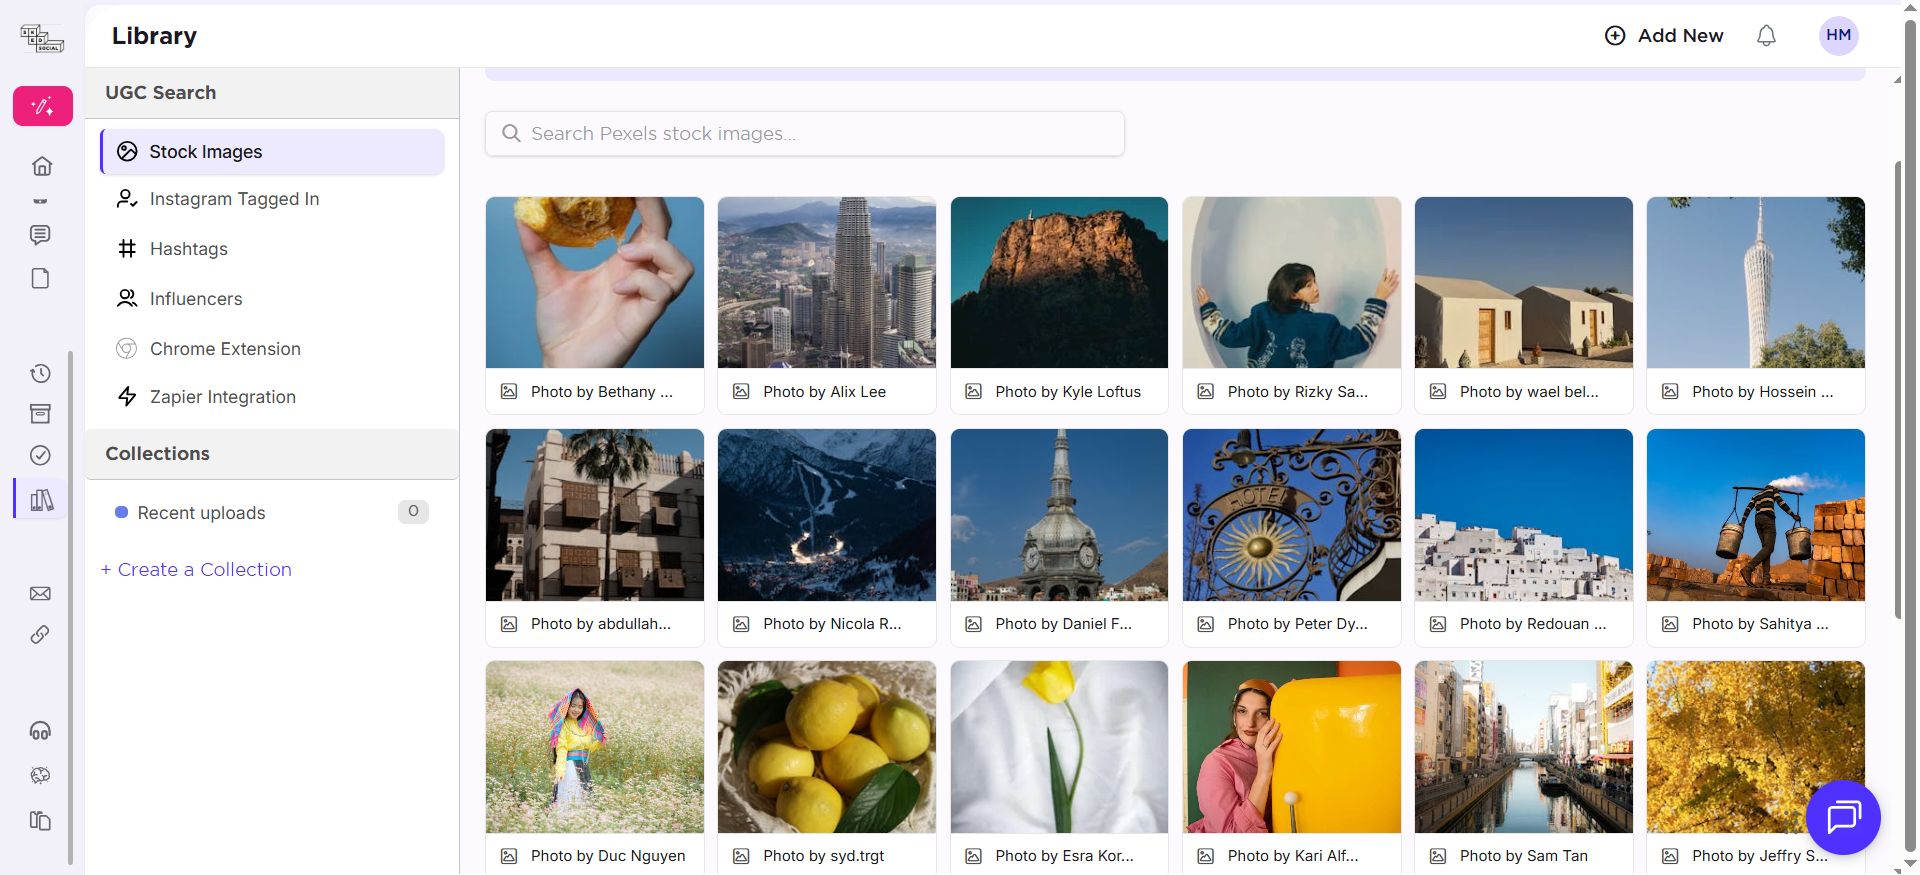
Task: Go to the Home icon in sidebar
Action: [42, 166]
